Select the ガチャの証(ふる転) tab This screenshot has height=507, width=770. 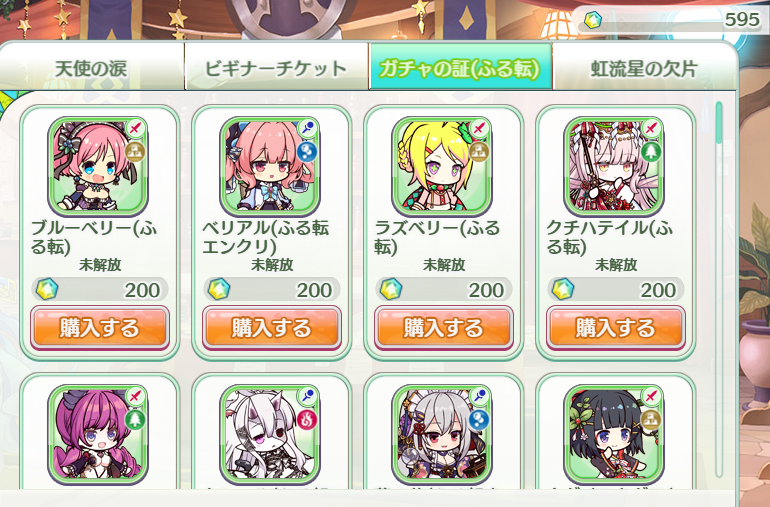point(461,67)
